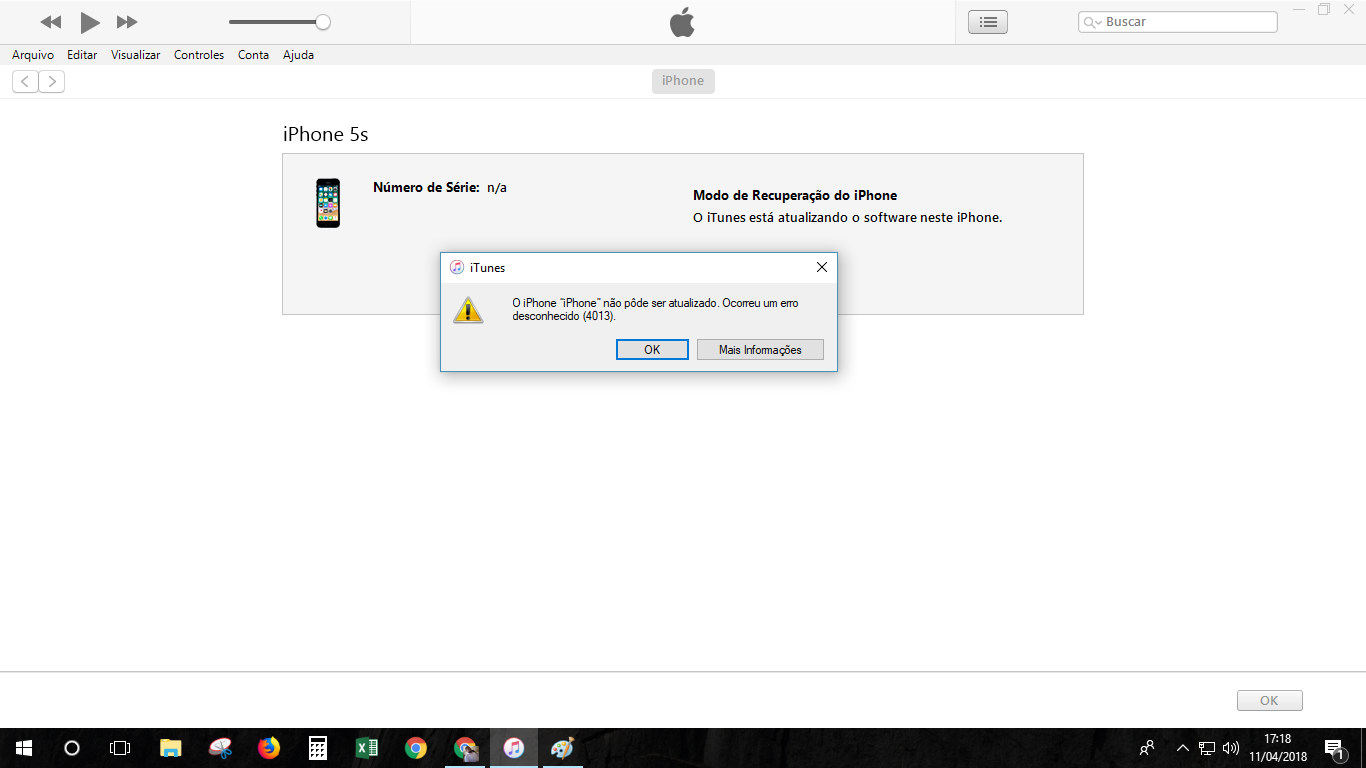Image resolution: width=1366 pixels, height=768 pixels.
Task: Open Calculator from taskbar
Action: (x=318, y=747)
